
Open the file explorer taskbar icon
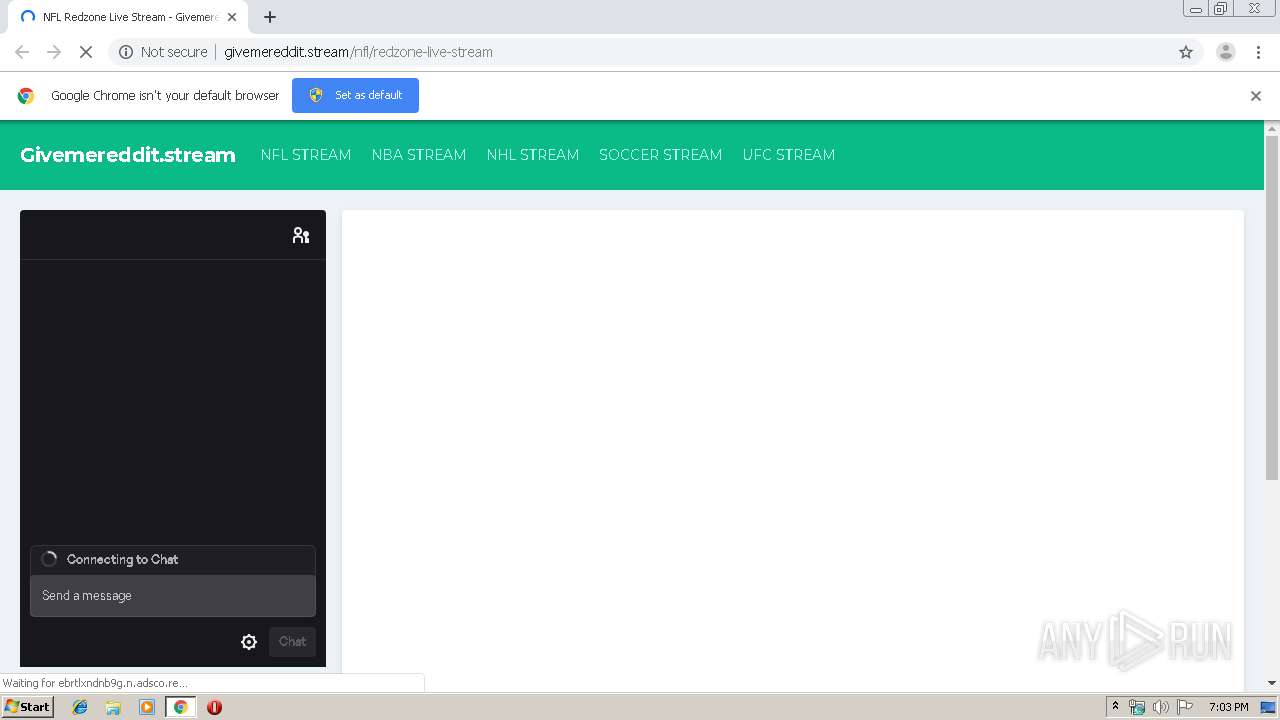113,707
